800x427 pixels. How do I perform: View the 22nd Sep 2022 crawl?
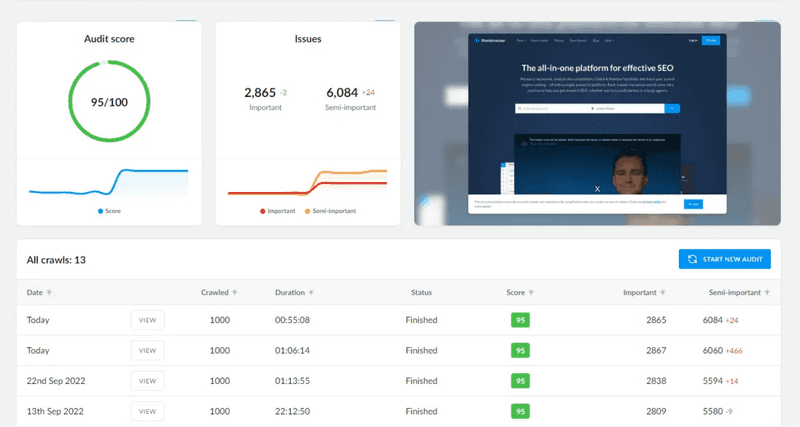(x=147, y=381)
